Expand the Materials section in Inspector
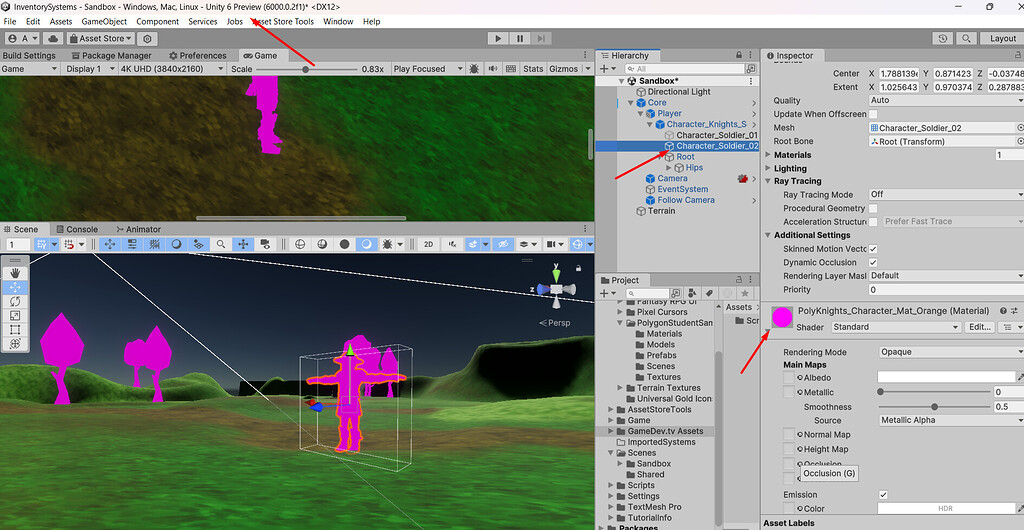Viewport: 1024px width, 530px height. (x=768, y=155)
